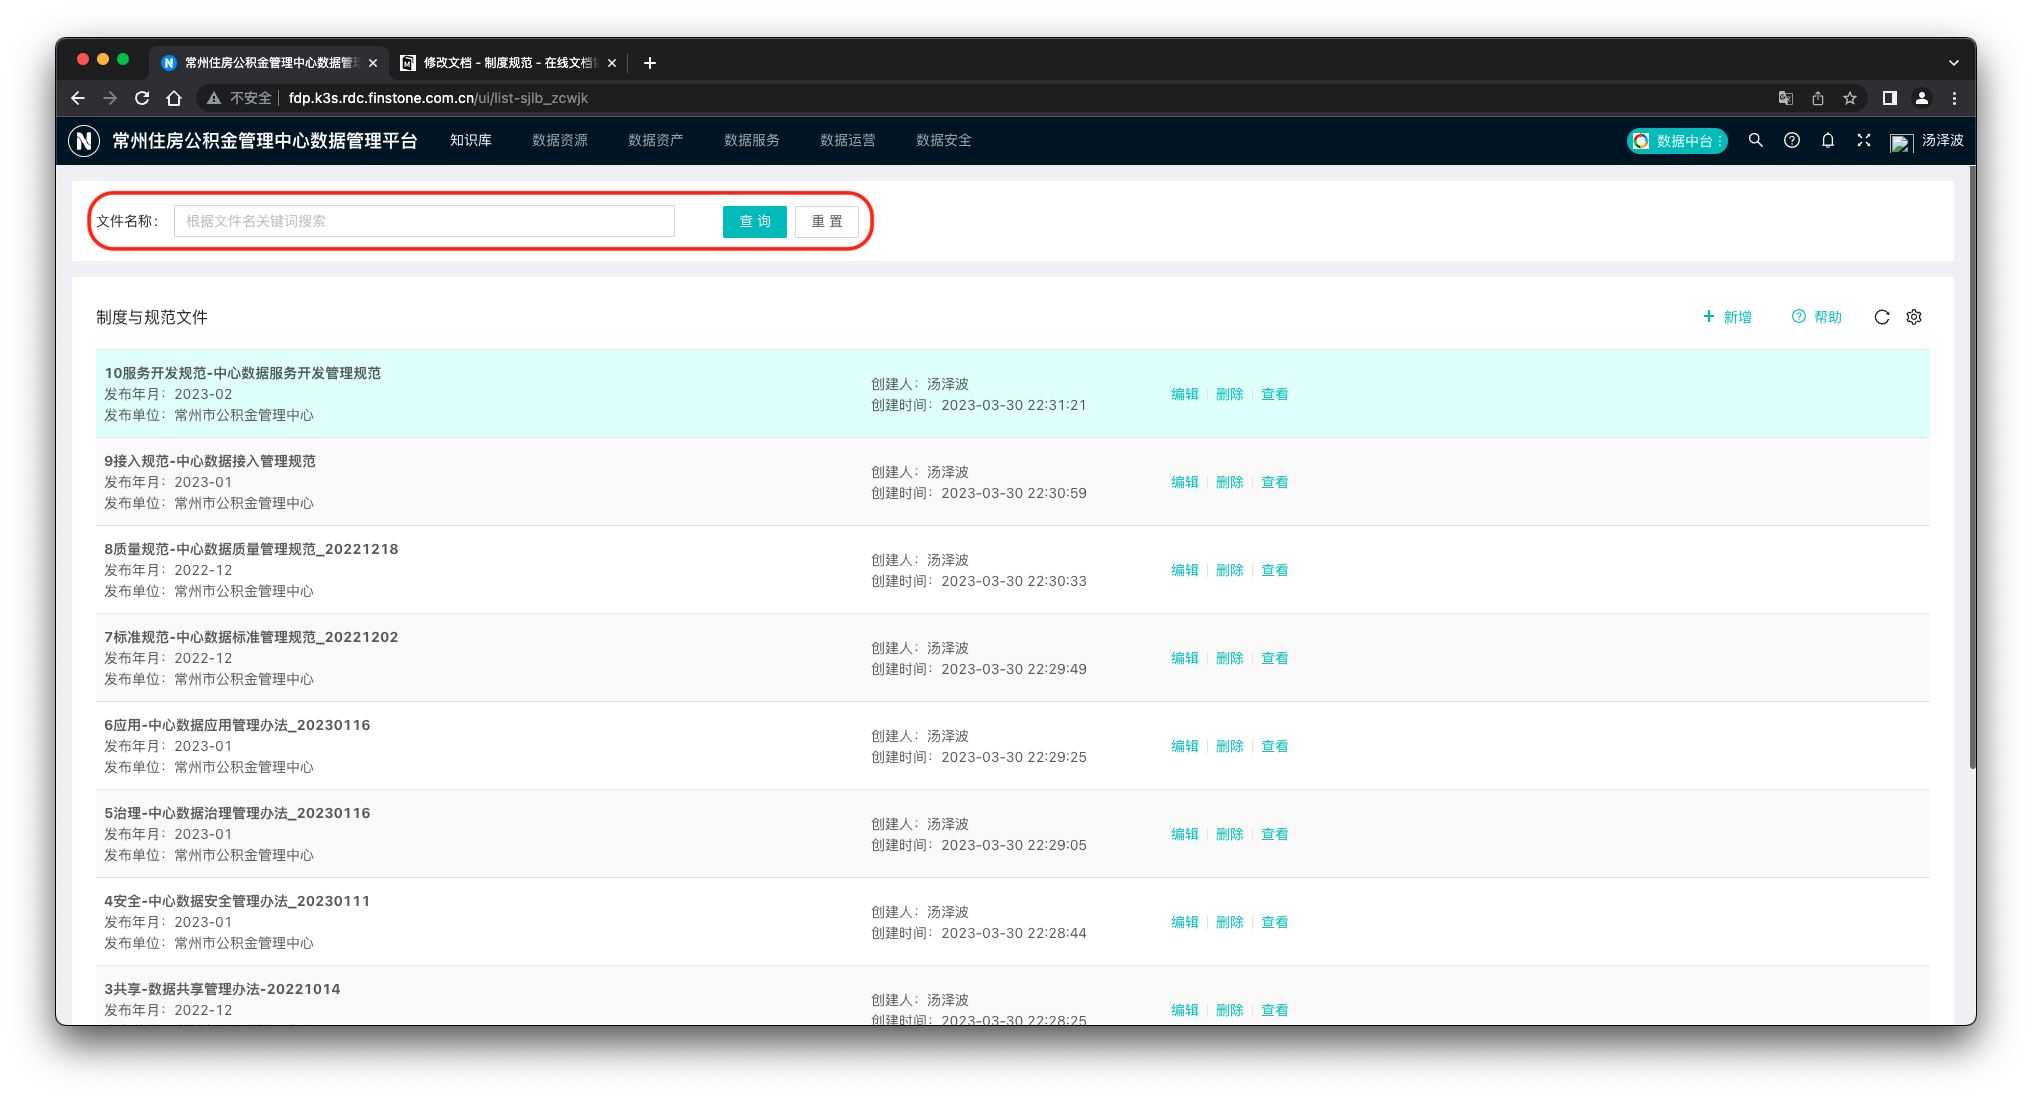
Task: Edit the 10服务开发规范 document
Action: [x=1185, y=394]
